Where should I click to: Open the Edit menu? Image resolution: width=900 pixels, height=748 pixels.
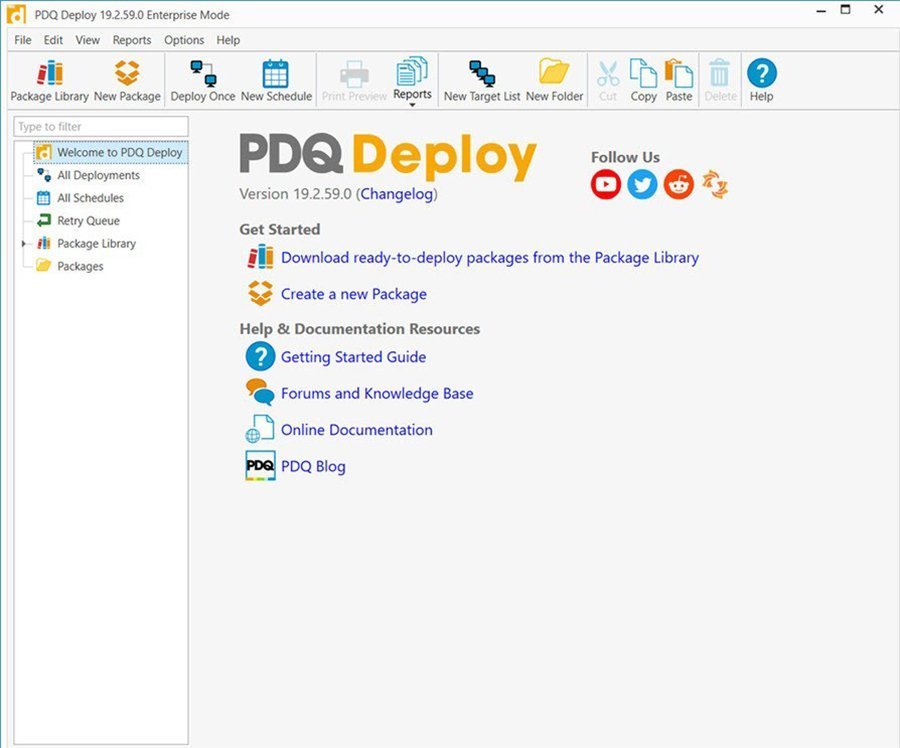coord(53,40)
